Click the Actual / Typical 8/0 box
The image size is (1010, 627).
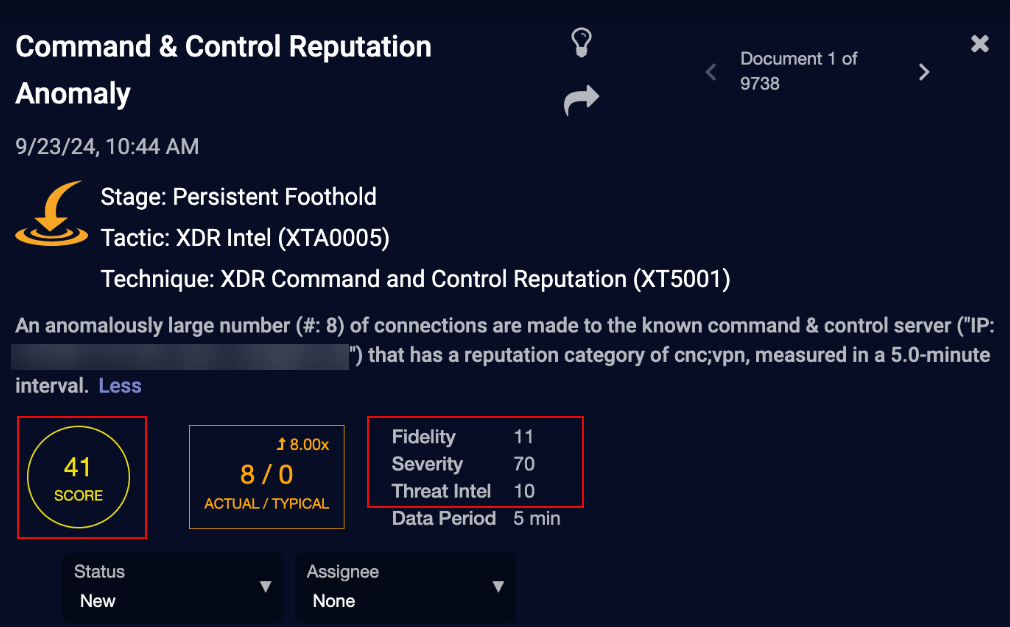(267, 477)
